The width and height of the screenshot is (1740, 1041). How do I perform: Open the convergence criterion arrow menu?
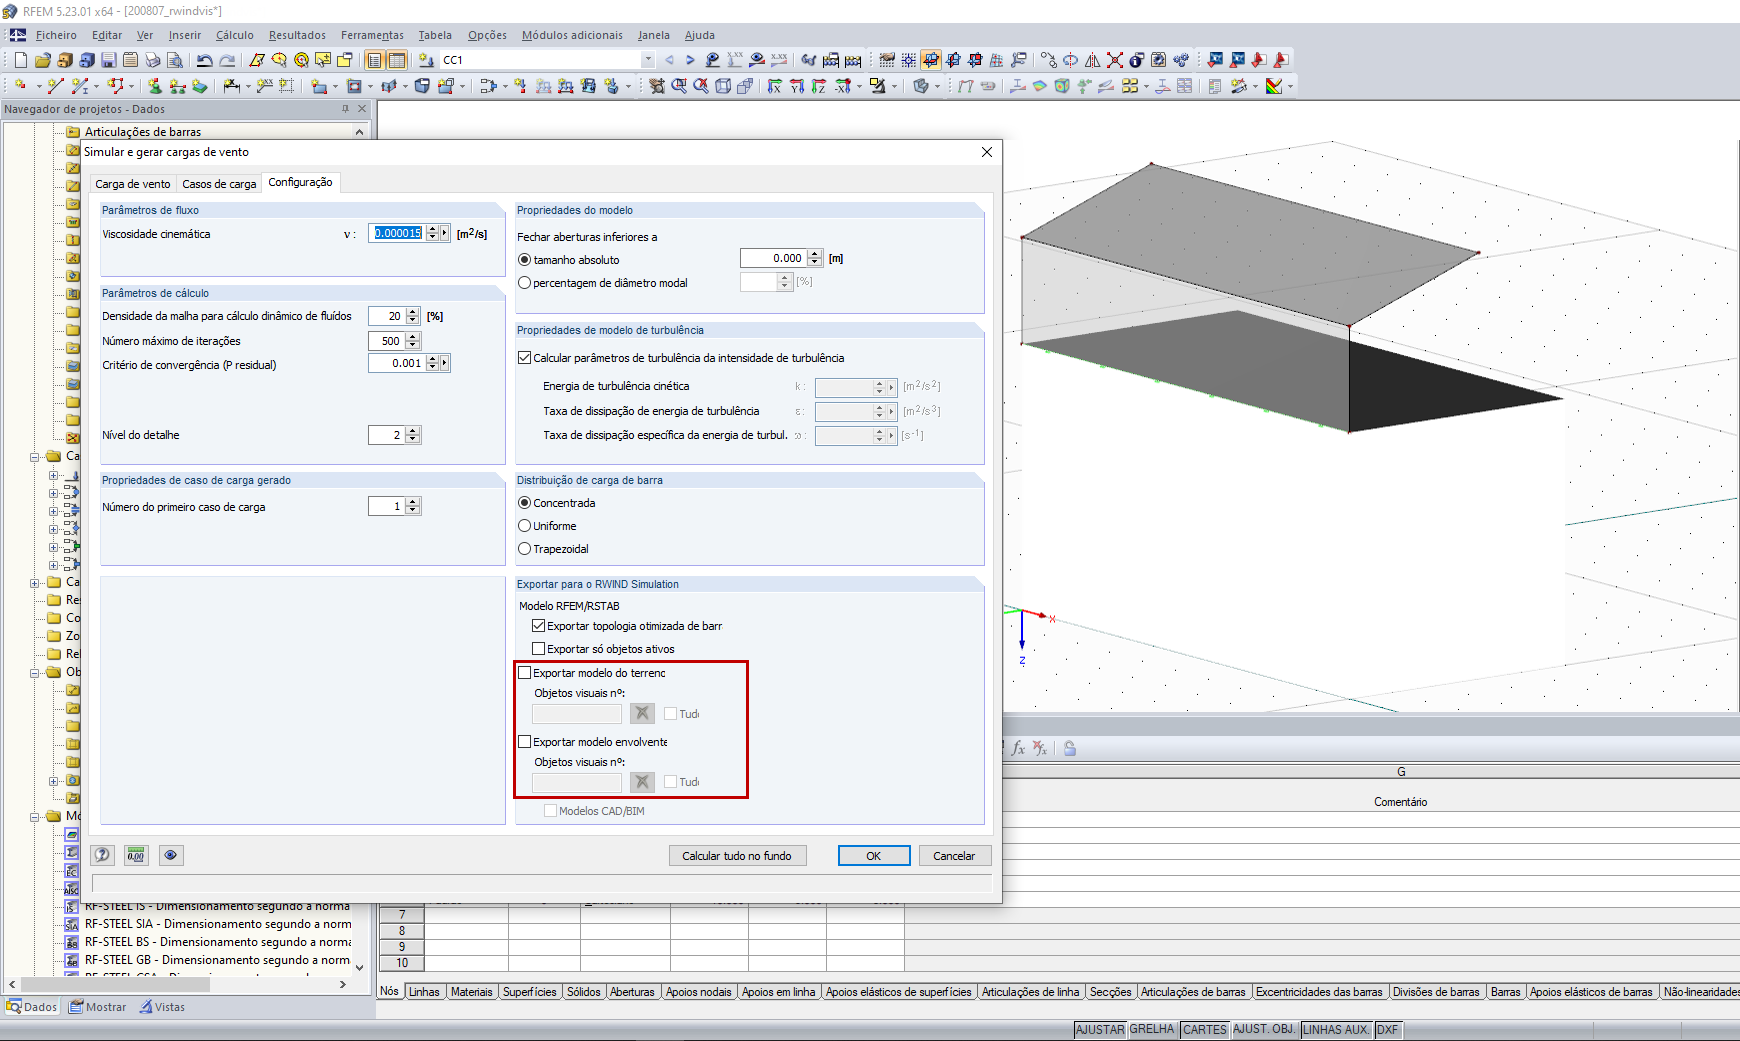pyautogui.click(x=445, y=363)
